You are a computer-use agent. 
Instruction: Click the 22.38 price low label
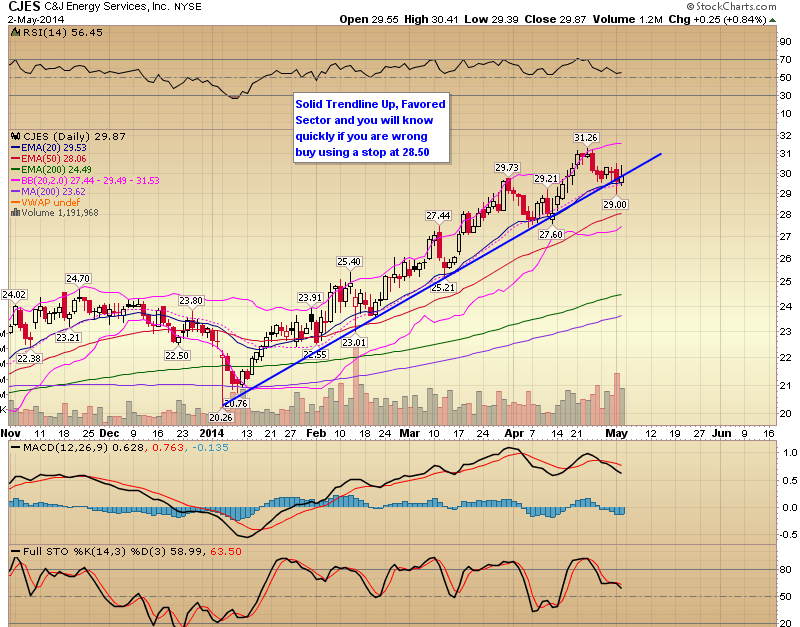coord(29,358)
